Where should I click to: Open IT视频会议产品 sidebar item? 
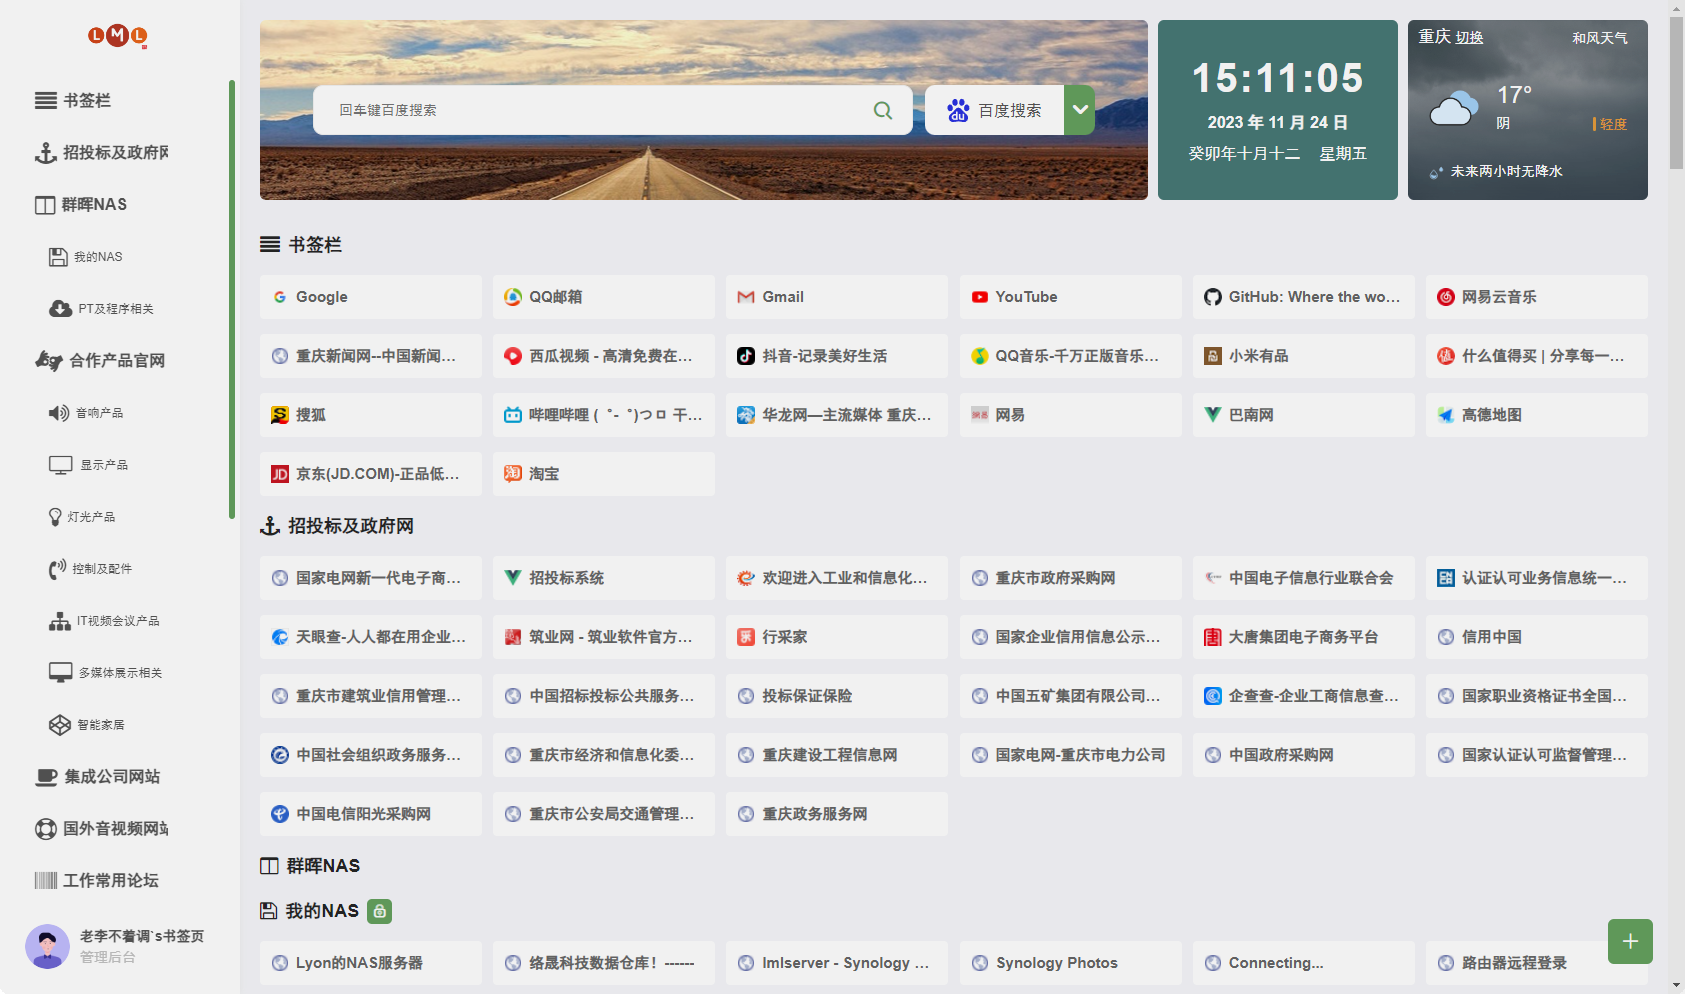pyautogui.click(x=104, y=621)
